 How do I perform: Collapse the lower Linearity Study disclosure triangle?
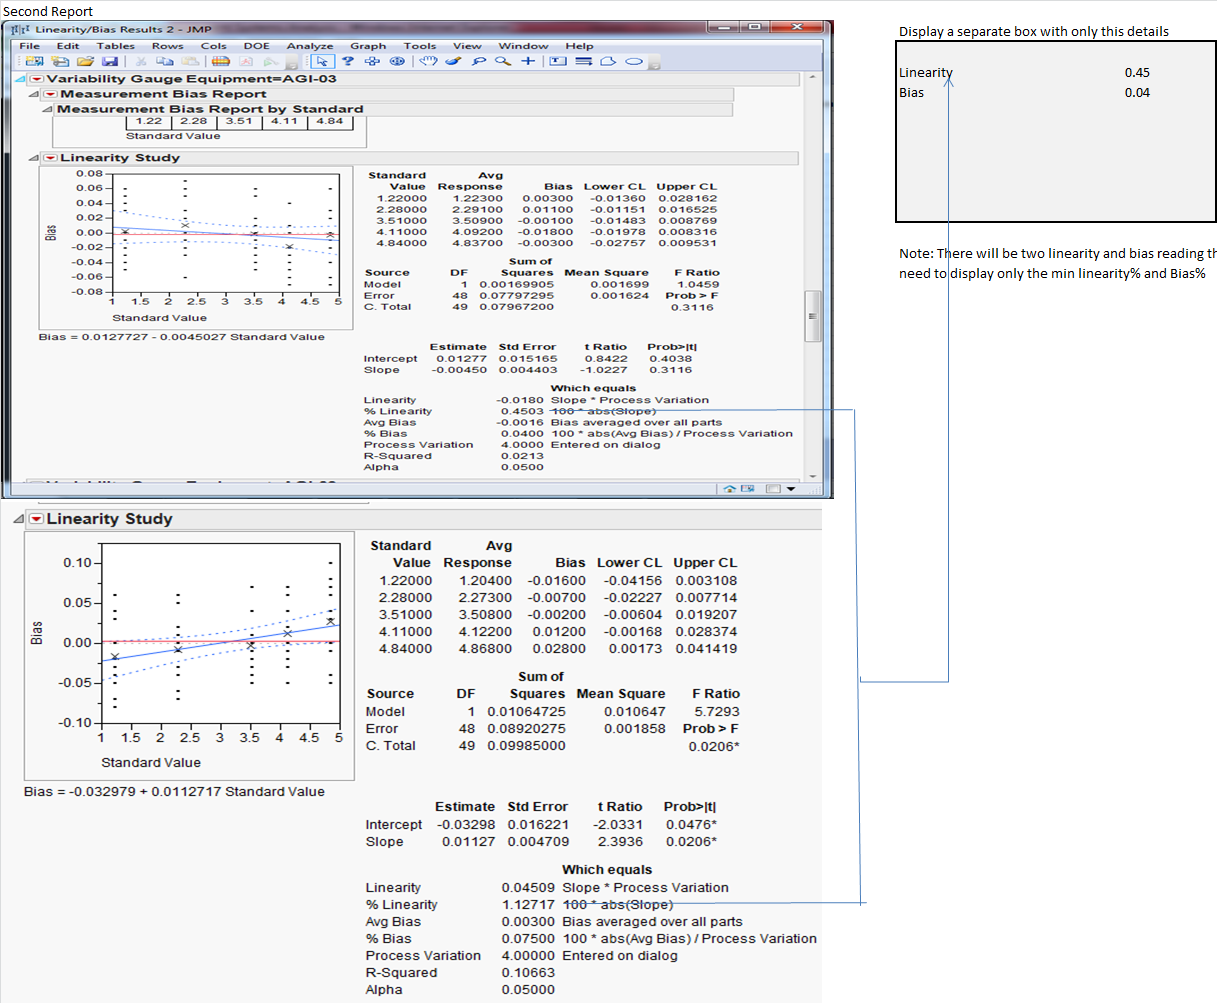point(19,519)
